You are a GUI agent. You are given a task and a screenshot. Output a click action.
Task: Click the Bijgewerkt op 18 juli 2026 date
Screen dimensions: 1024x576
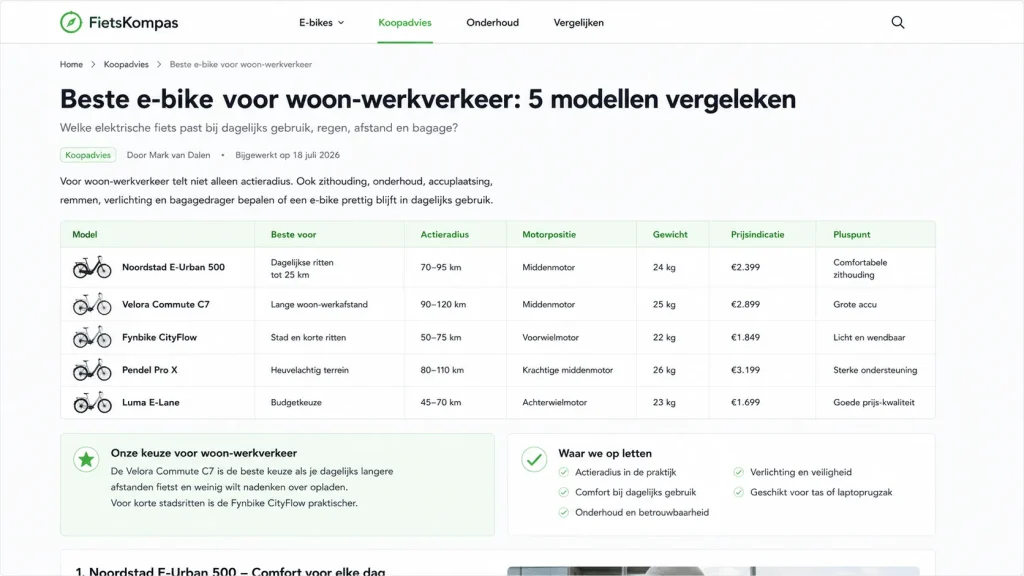click(x=287, y=155)
